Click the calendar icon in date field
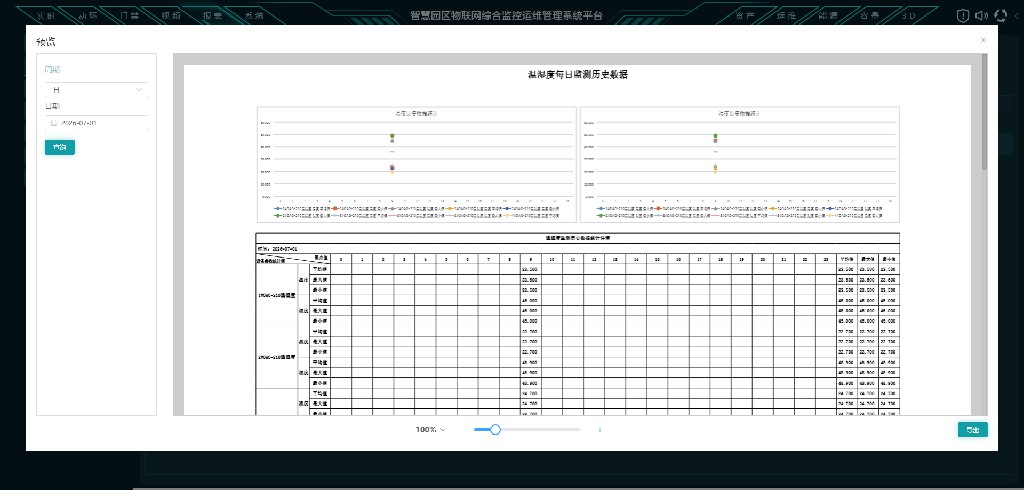 [x=54, y=123]
